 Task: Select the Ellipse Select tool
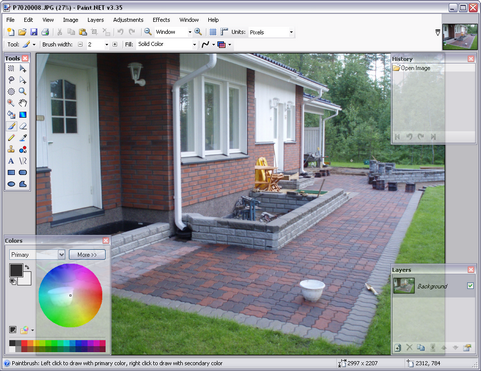(11, 91)
